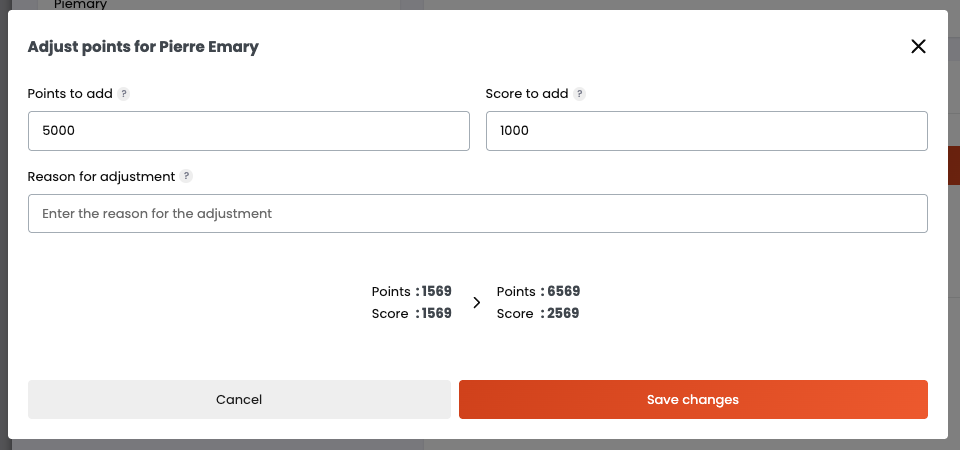960x450 pixels.
Task: Save changes to Pierre Emary's points
Action: 692,399
